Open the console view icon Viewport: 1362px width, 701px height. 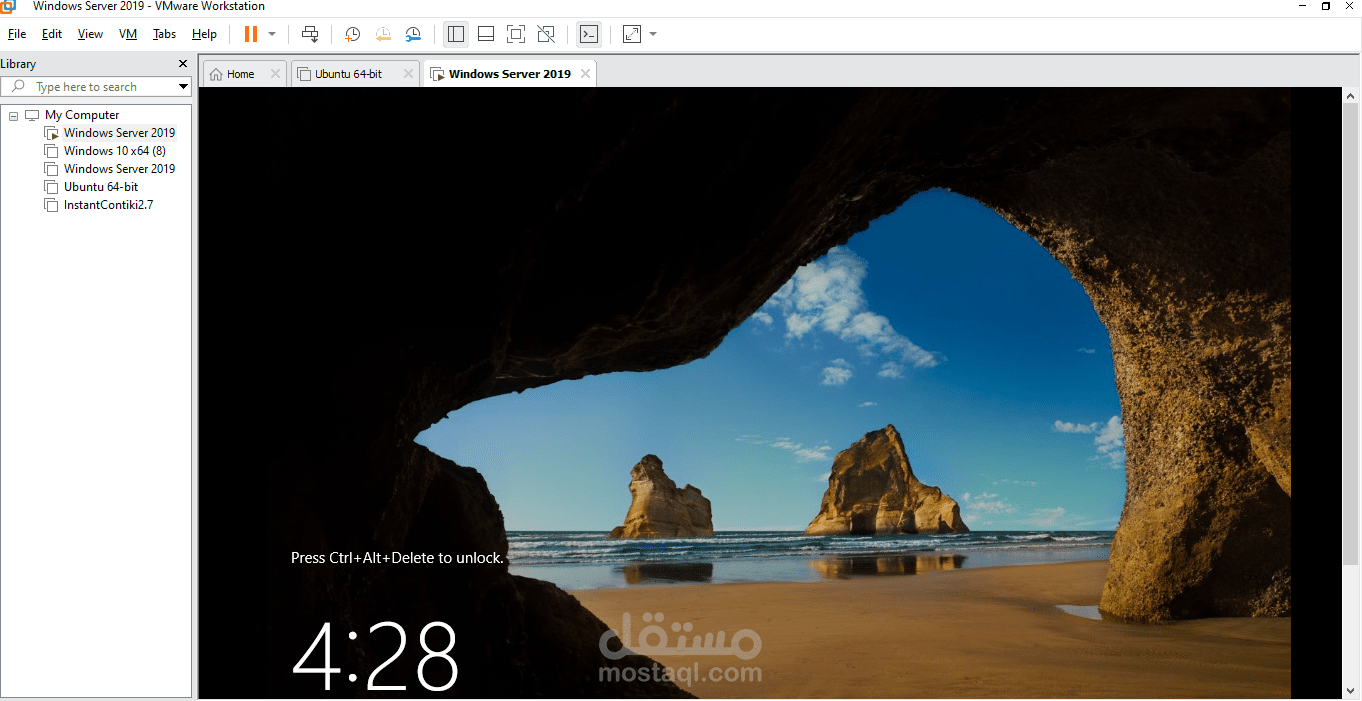click(x=589, y=34)
